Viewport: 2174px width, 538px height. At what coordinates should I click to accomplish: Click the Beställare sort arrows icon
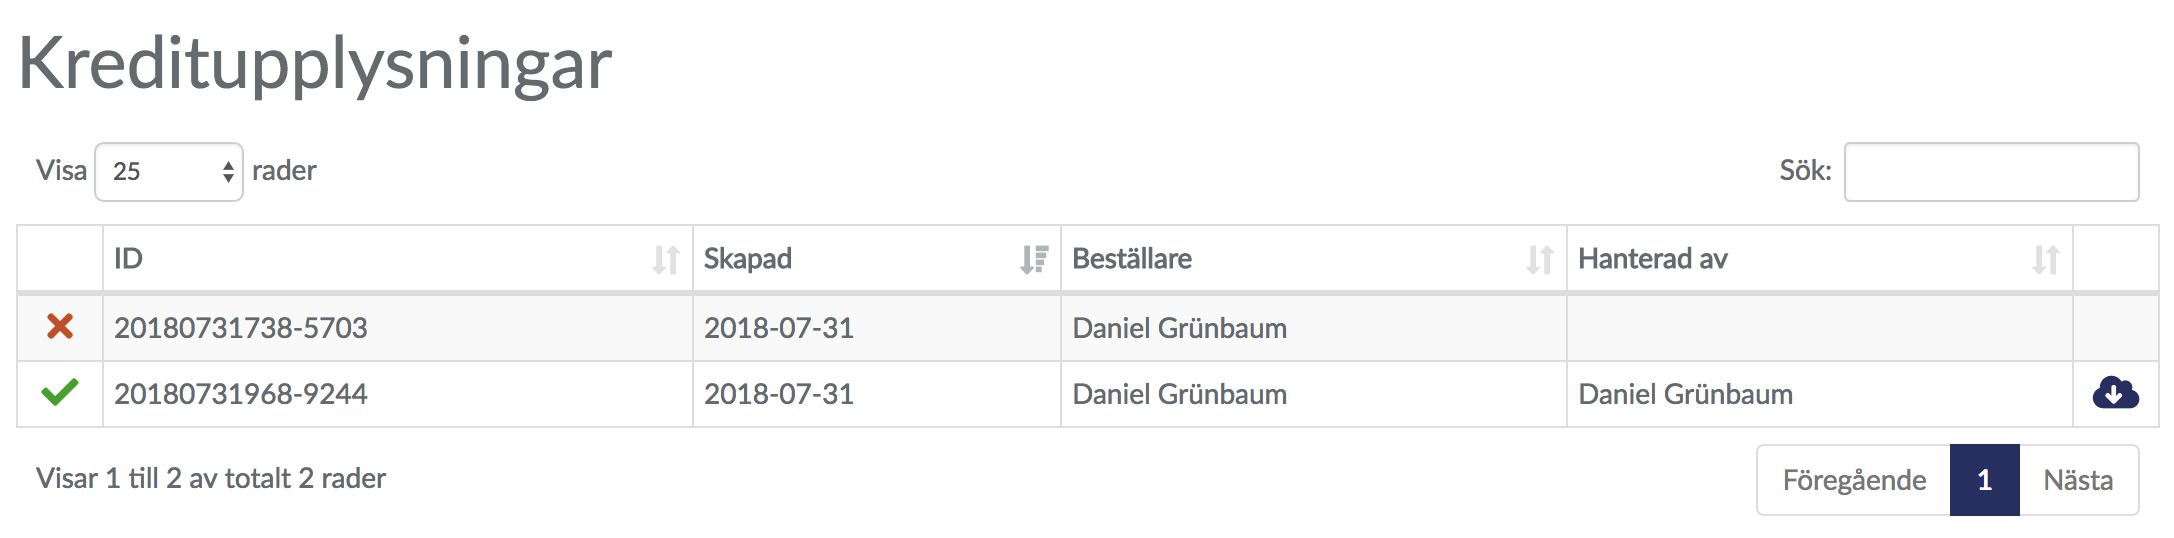(1540, 260)
